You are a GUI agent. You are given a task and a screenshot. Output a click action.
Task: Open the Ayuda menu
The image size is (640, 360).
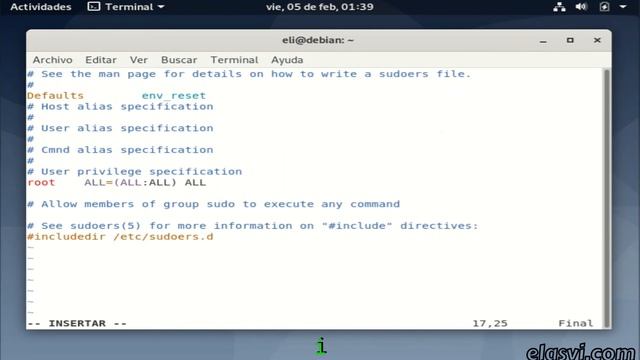[x=287, y=60]
